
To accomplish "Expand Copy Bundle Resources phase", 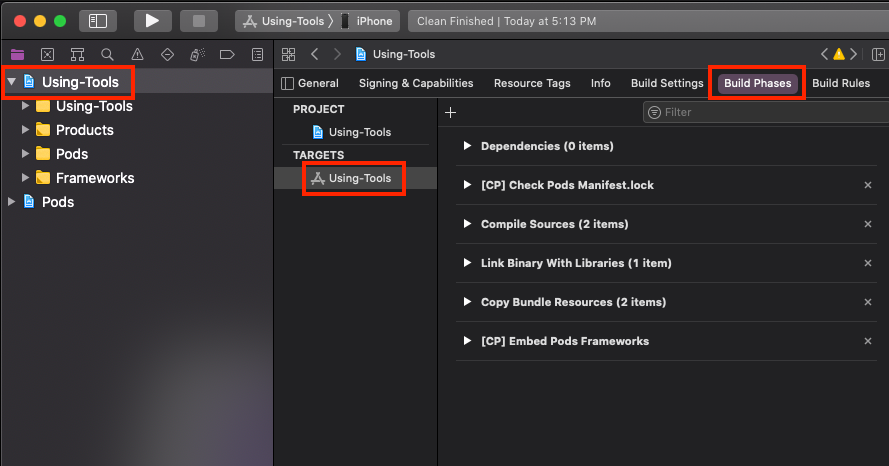I will 467,302.
